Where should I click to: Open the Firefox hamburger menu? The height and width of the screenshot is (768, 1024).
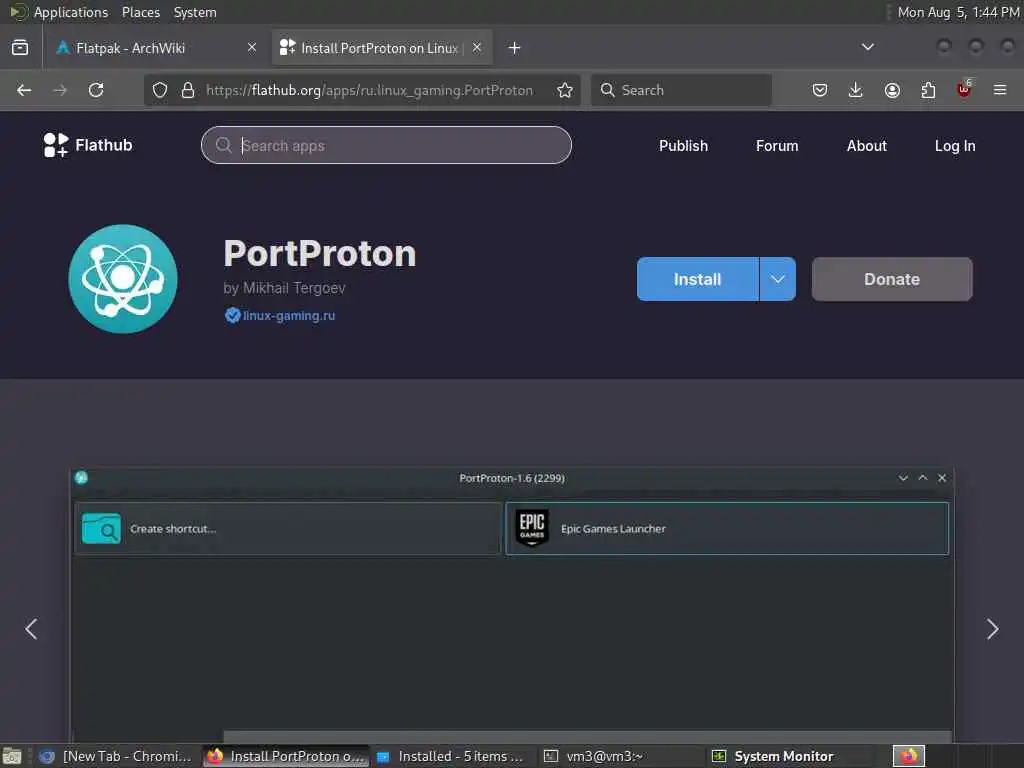(x=1000, y=90)
